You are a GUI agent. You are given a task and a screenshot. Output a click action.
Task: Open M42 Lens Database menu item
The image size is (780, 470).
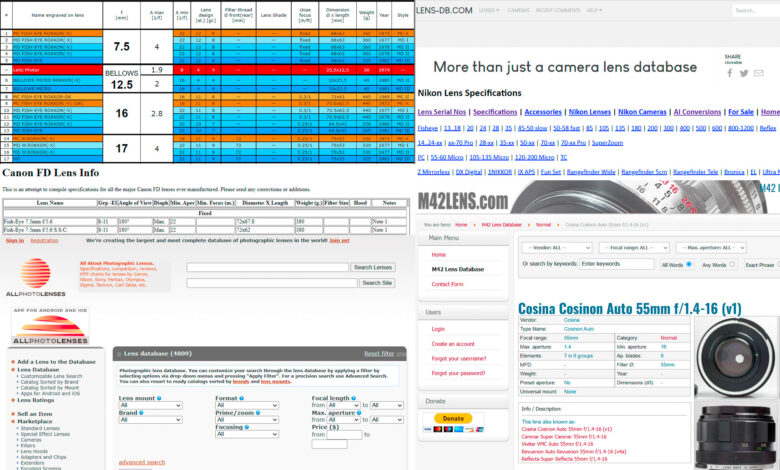pyautogui.click(x=458, y=269)
